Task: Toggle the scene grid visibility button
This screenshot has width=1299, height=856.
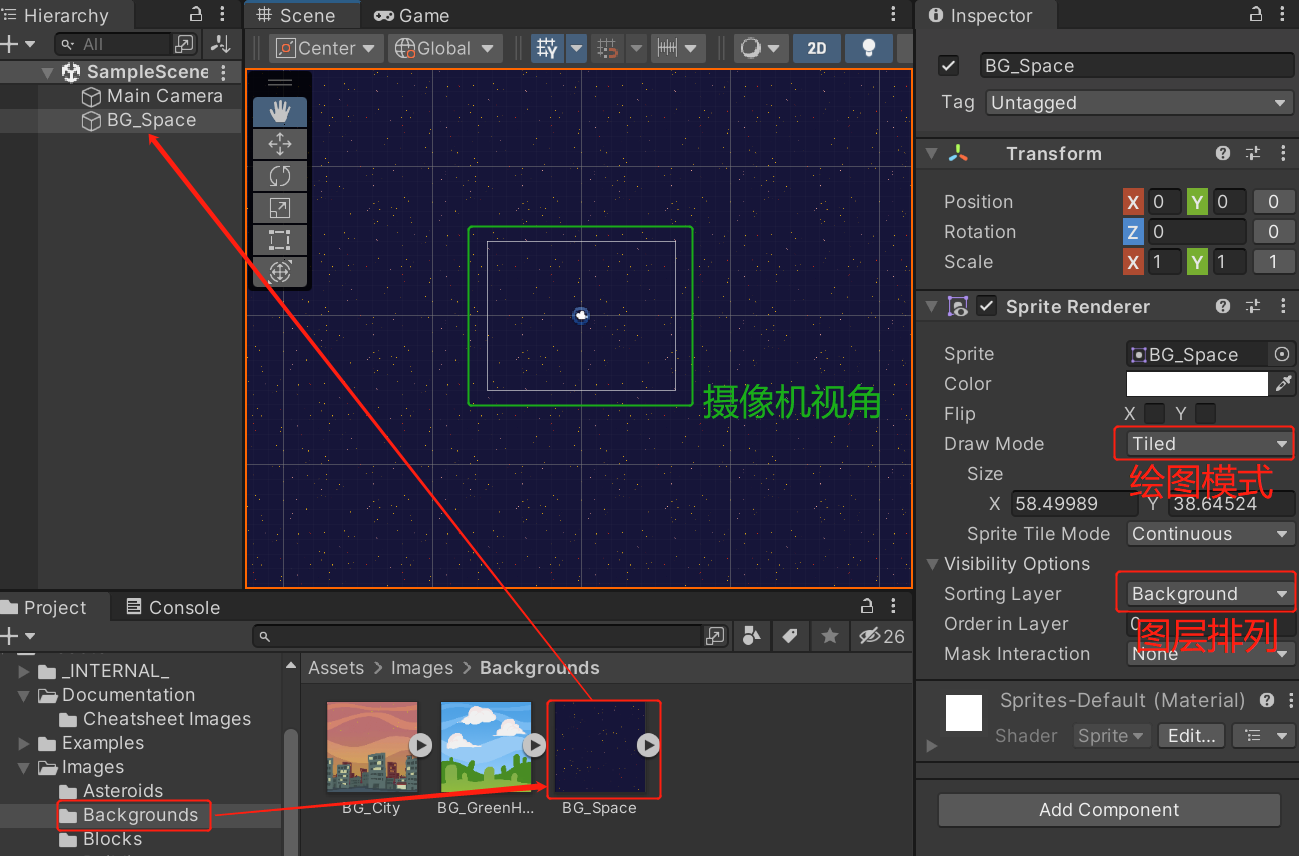Action: [x=547, y=48]
